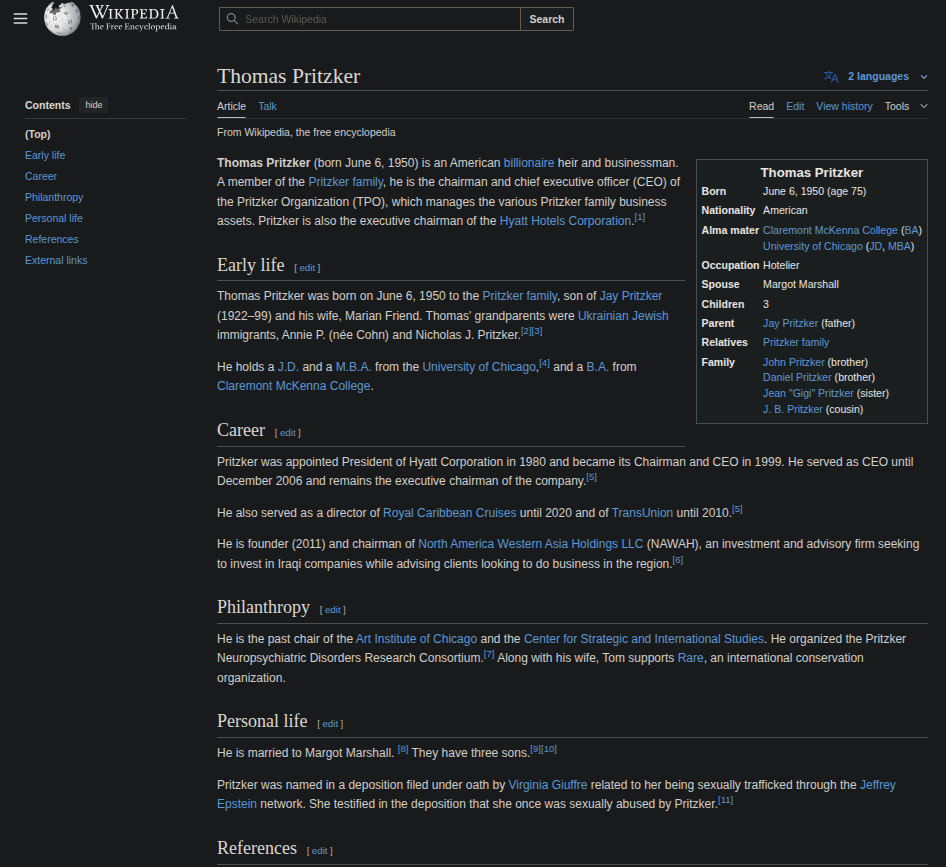946x867 pixels.
Task: Open University of Chicago in infobox
Action: coord(813,246)
